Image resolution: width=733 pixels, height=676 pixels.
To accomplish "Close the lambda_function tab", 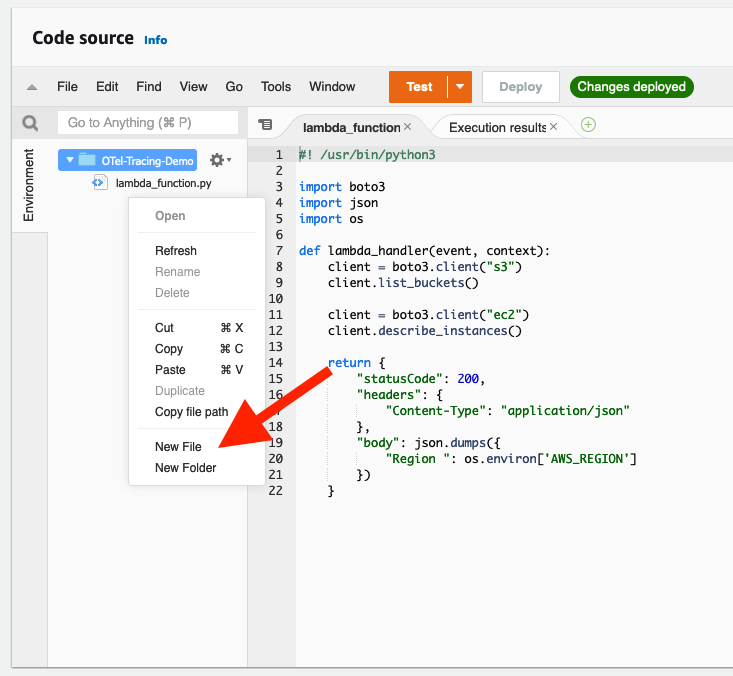I will (408, 127).
